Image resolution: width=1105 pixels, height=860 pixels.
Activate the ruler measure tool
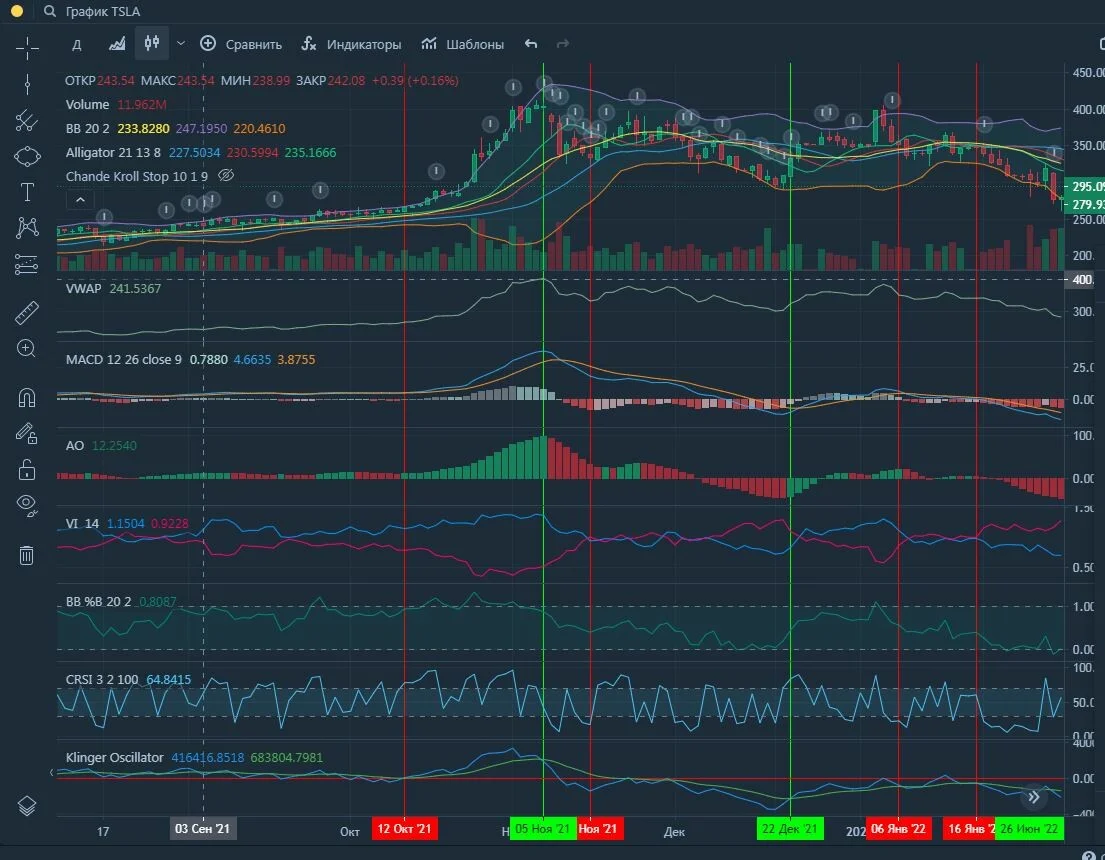pyautogui.click(x=27, y=313)
